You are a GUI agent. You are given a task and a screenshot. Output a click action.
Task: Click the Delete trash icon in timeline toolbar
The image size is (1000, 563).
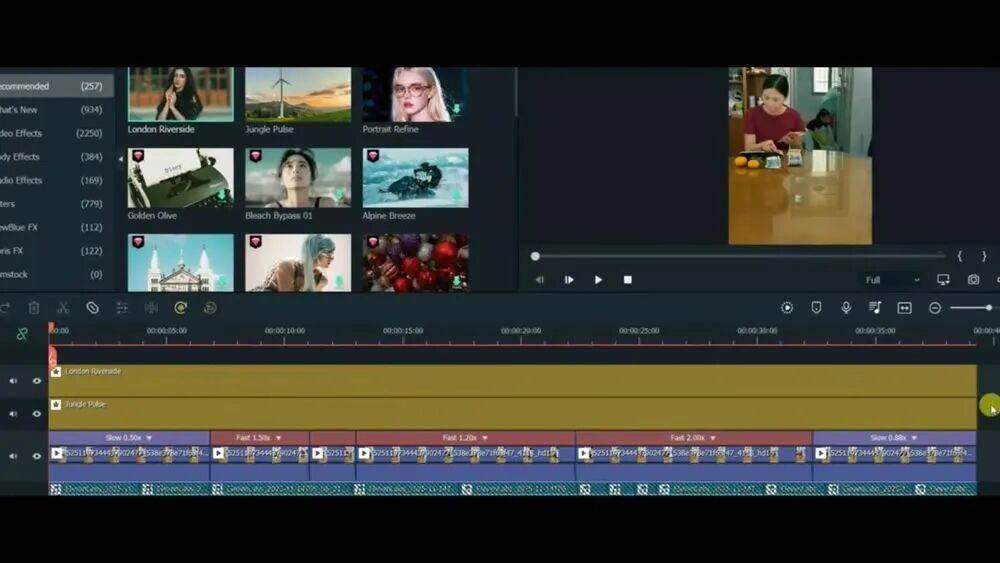[34, 308]
